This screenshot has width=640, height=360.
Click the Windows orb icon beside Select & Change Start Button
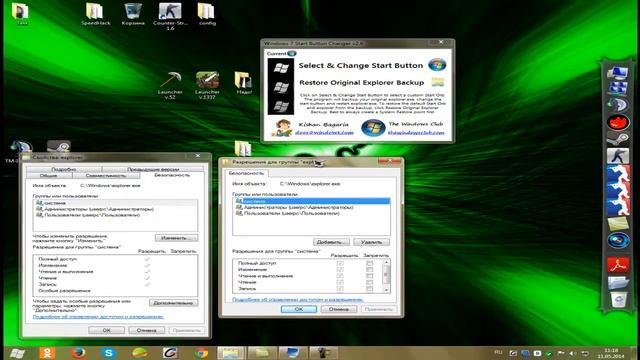(437, 65)
